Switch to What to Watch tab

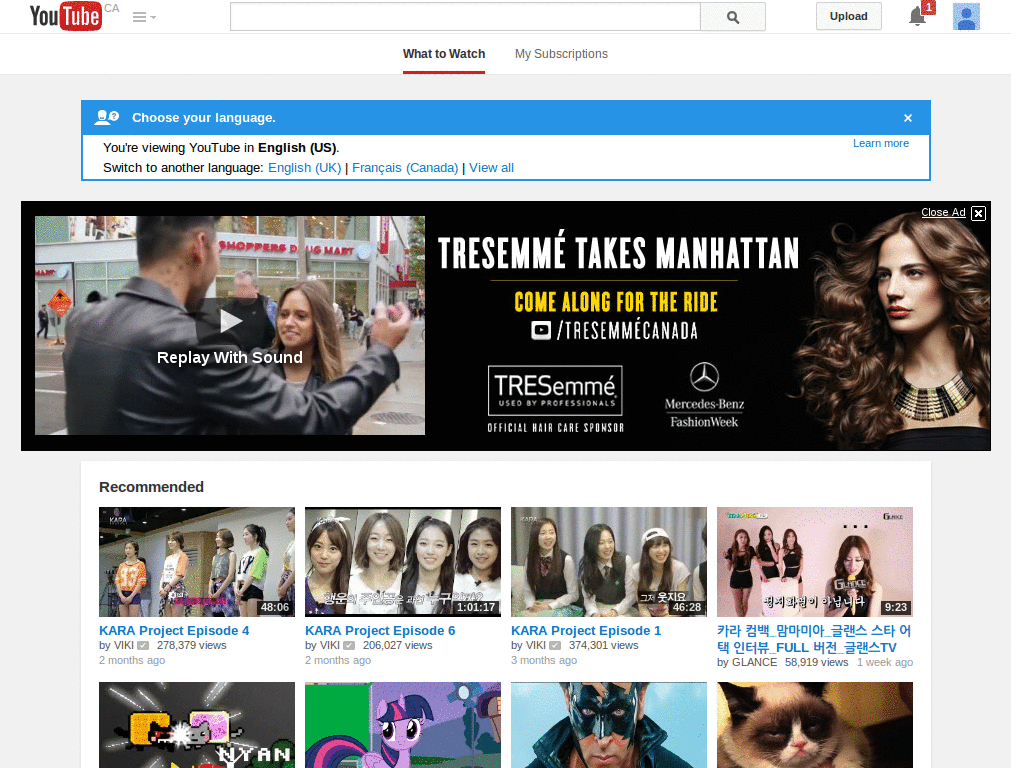443,54
